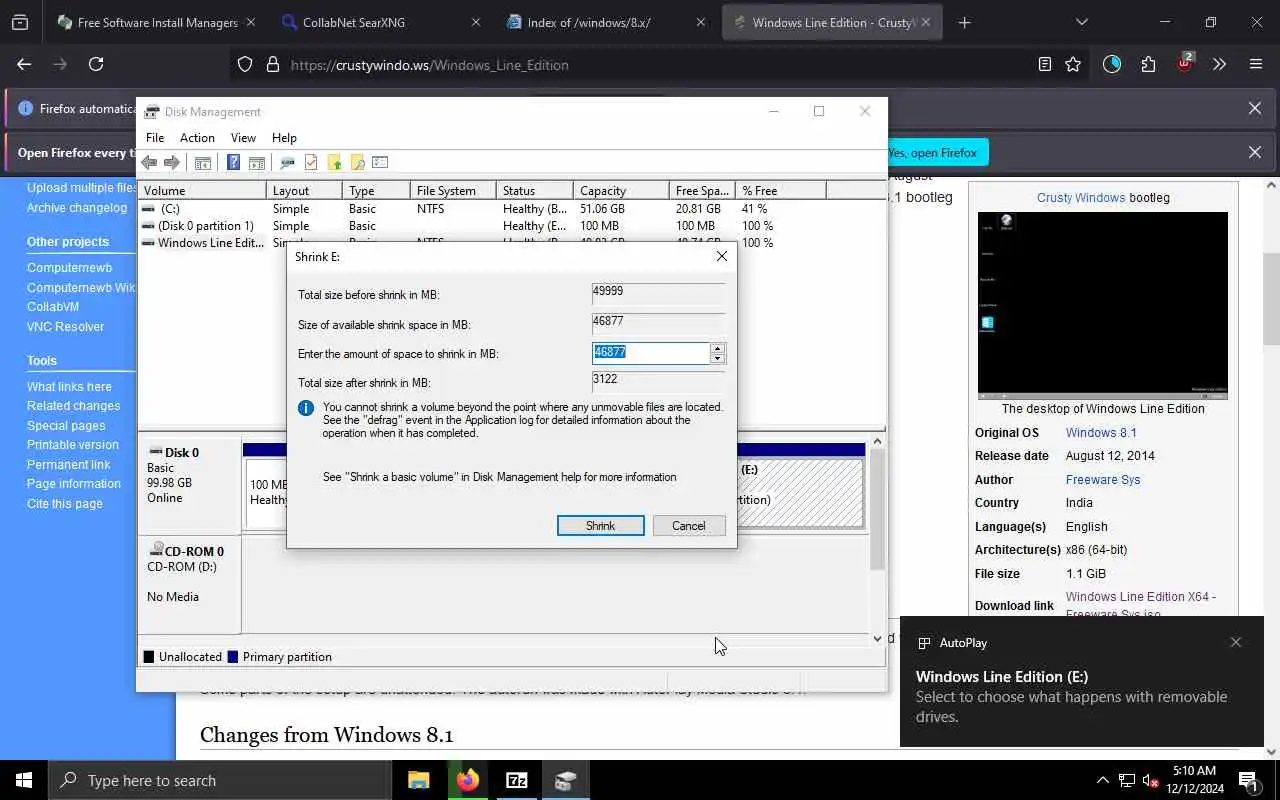This screenshot has width=1280, height=800.
Task: Open the Windows Start menu
Action: coord(24,780)
